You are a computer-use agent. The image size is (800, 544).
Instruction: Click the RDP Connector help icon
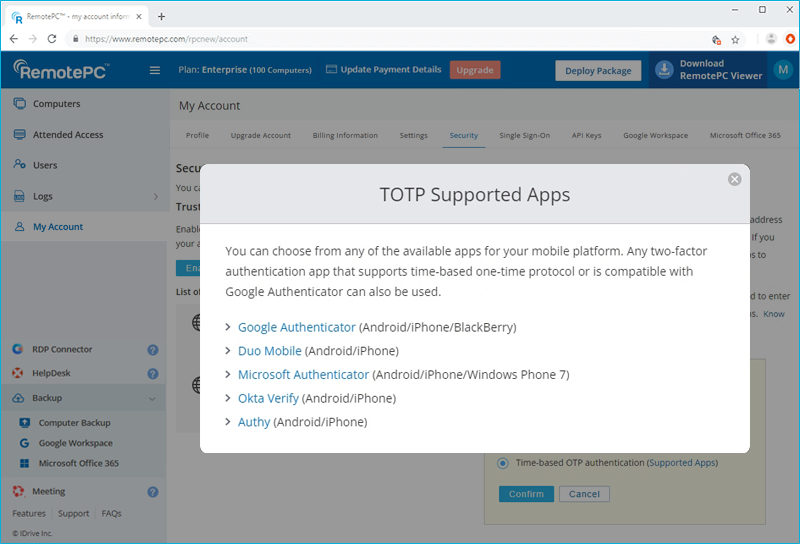(153, 350)
